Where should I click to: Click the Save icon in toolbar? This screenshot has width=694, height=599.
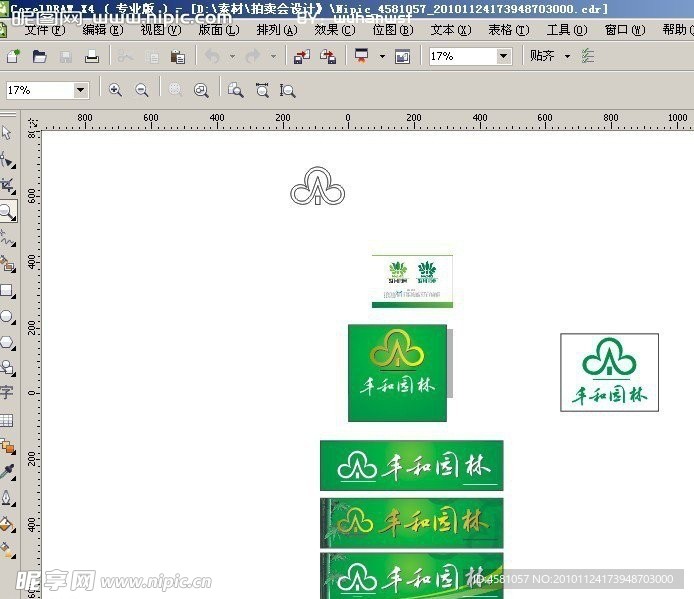tap(66, 56)
